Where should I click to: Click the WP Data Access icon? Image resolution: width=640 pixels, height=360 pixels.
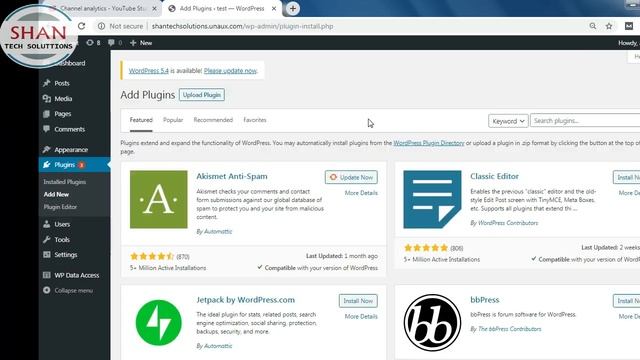point(47,275)
